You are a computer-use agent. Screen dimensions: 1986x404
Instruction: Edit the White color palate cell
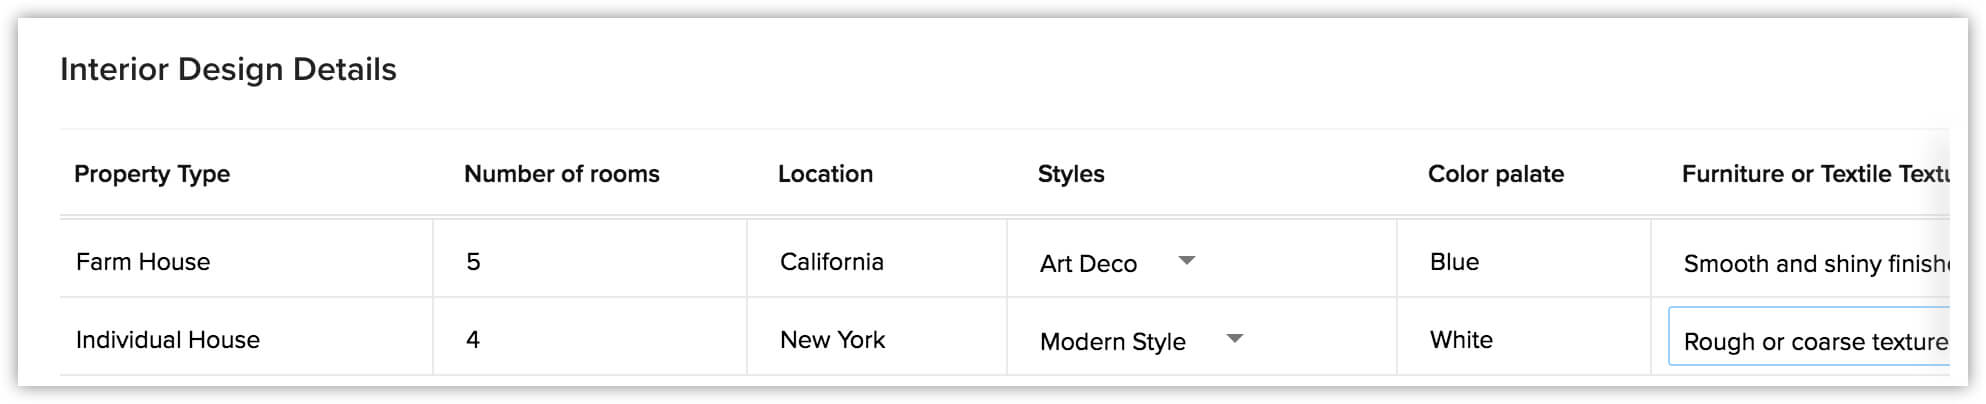[1524, 339]
